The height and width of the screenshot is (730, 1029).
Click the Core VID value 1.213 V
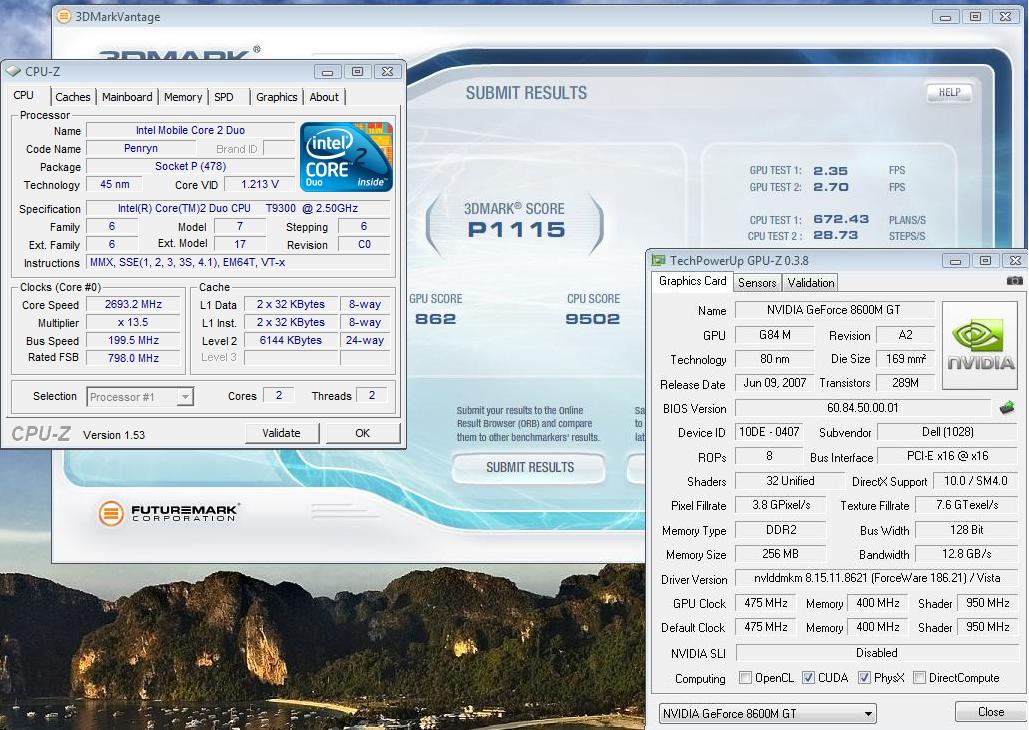(260, 184)
